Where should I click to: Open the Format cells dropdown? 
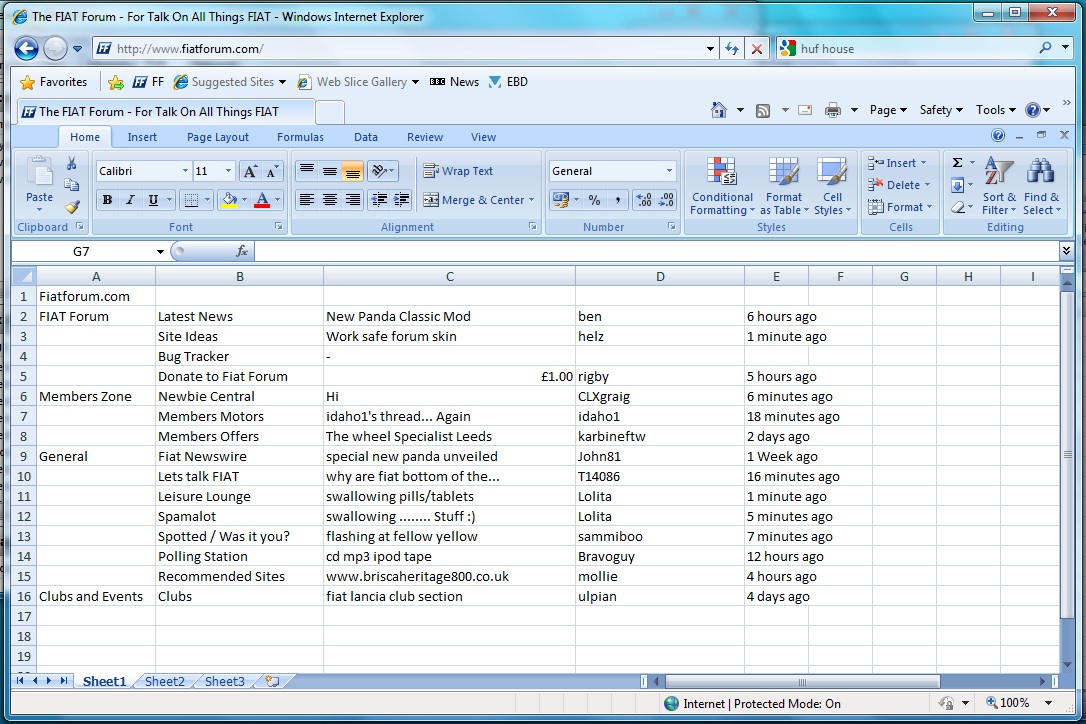pyautogui.click(x=900, y=207)
